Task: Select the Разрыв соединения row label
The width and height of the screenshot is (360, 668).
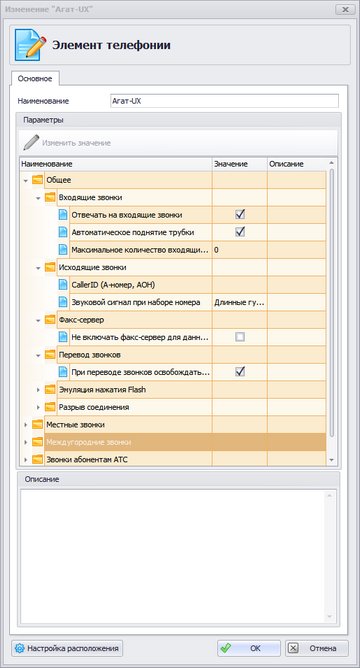Action: pos(94,407)
